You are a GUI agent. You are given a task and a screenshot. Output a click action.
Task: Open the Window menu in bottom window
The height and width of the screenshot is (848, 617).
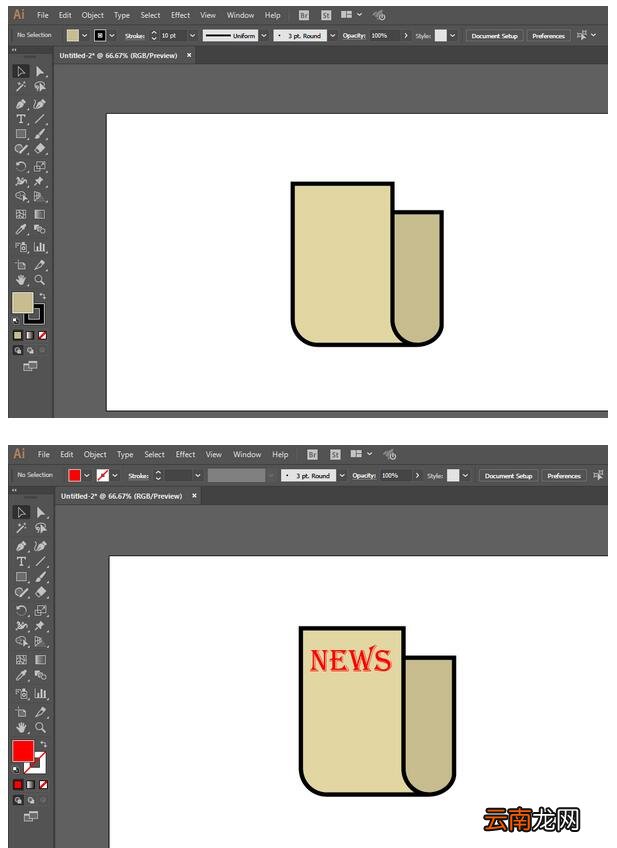(x=247, y=455)
